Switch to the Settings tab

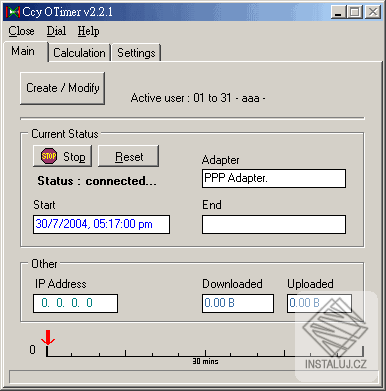[136, 53]
